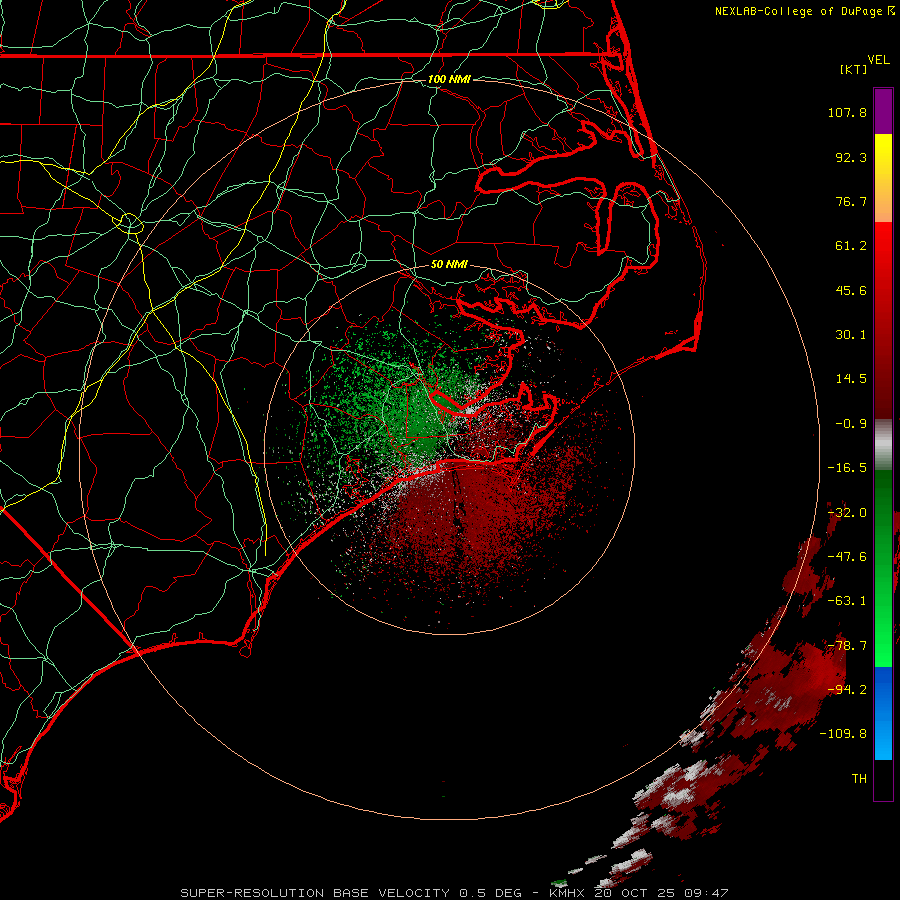Viewport: 900px width, 900px height.
Task: Click the [KT] units label
Action: (x=854, y=69)
